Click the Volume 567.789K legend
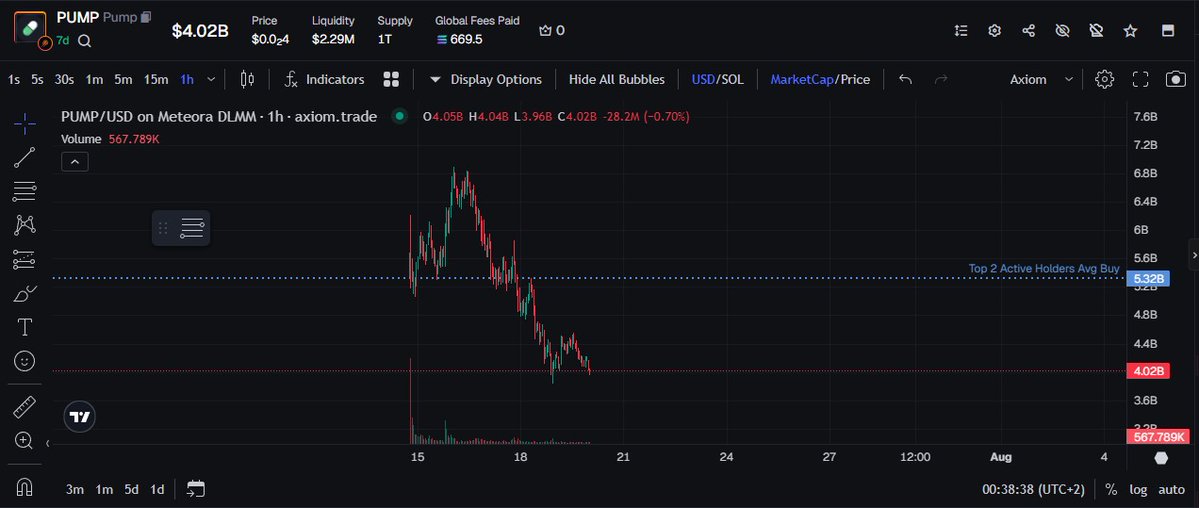The width and height of the screenshot is (1199, 508). coord(110,138)
